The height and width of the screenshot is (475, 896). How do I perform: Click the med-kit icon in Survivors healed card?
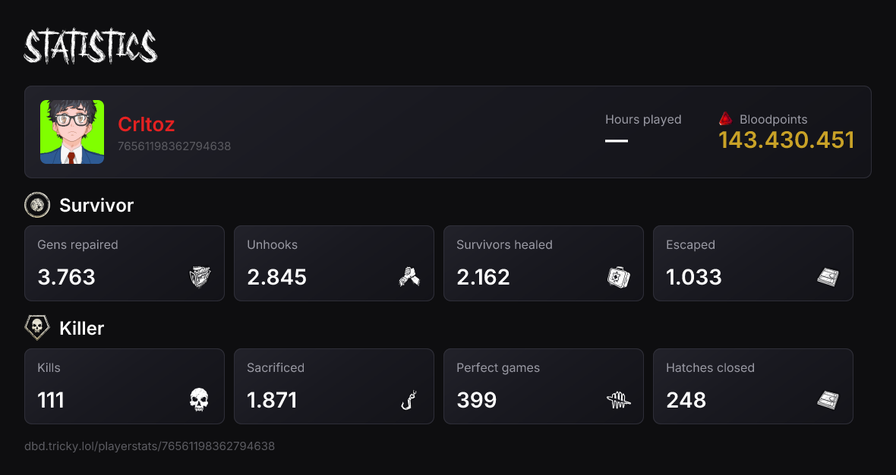(618, 277)
